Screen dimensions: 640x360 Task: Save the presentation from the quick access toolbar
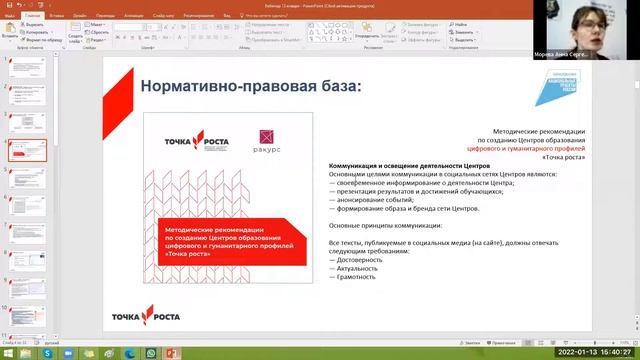point(9,5)
